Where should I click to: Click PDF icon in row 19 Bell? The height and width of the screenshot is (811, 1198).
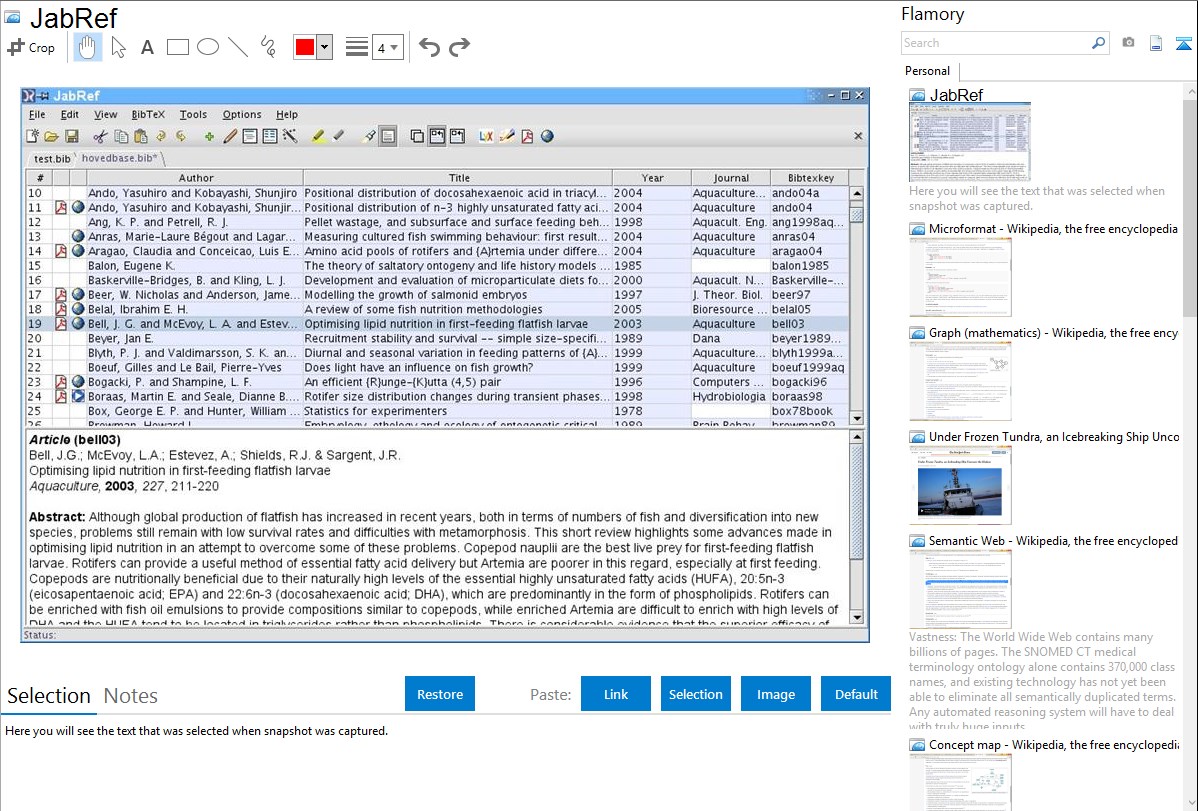pos(61,323)
